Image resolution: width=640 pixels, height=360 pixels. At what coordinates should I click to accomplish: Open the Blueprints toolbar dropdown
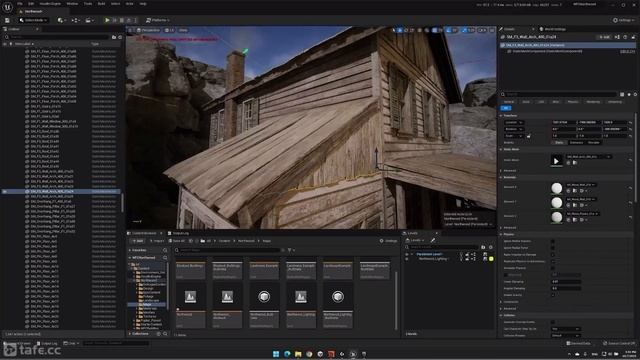tap(75, 20)
